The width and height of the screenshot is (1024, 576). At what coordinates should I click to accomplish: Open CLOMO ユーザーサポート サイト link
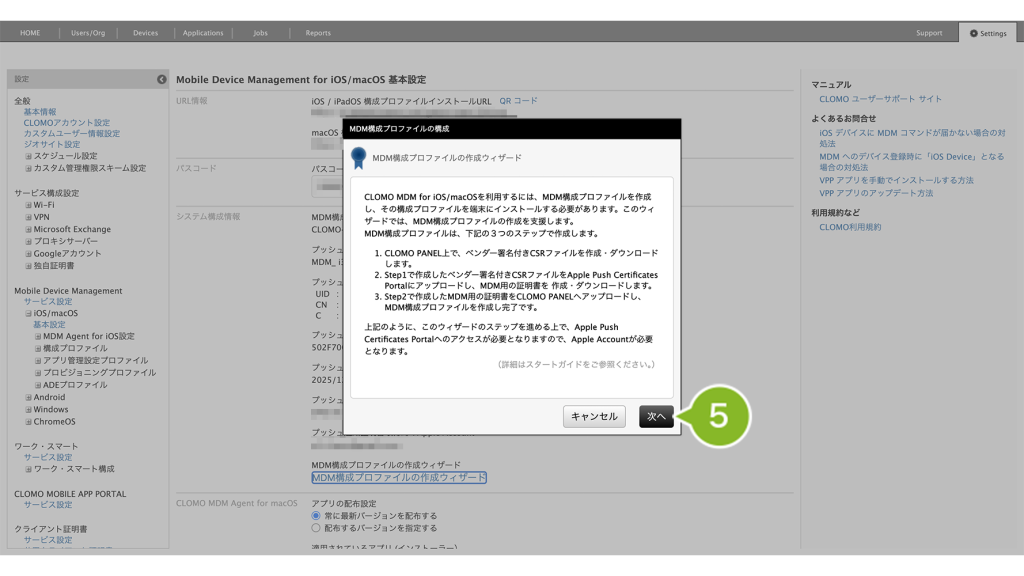880,99
